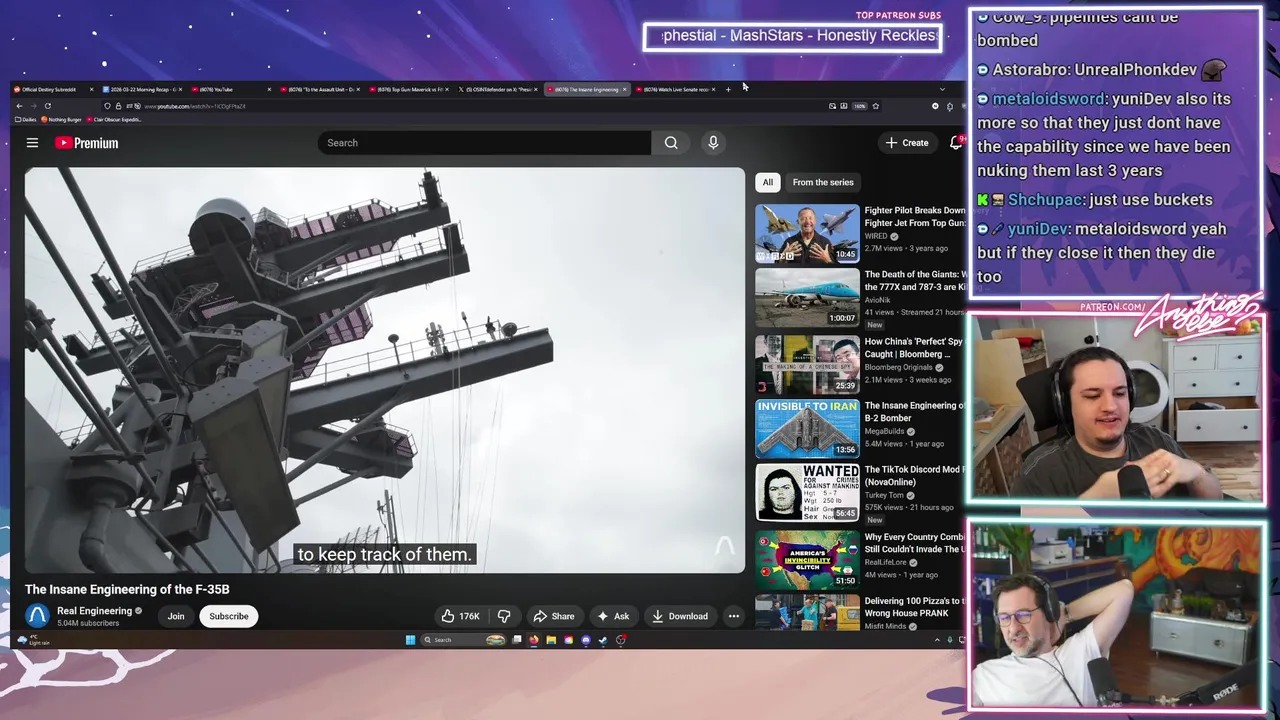
Task: Download the video
Action: 680,616
